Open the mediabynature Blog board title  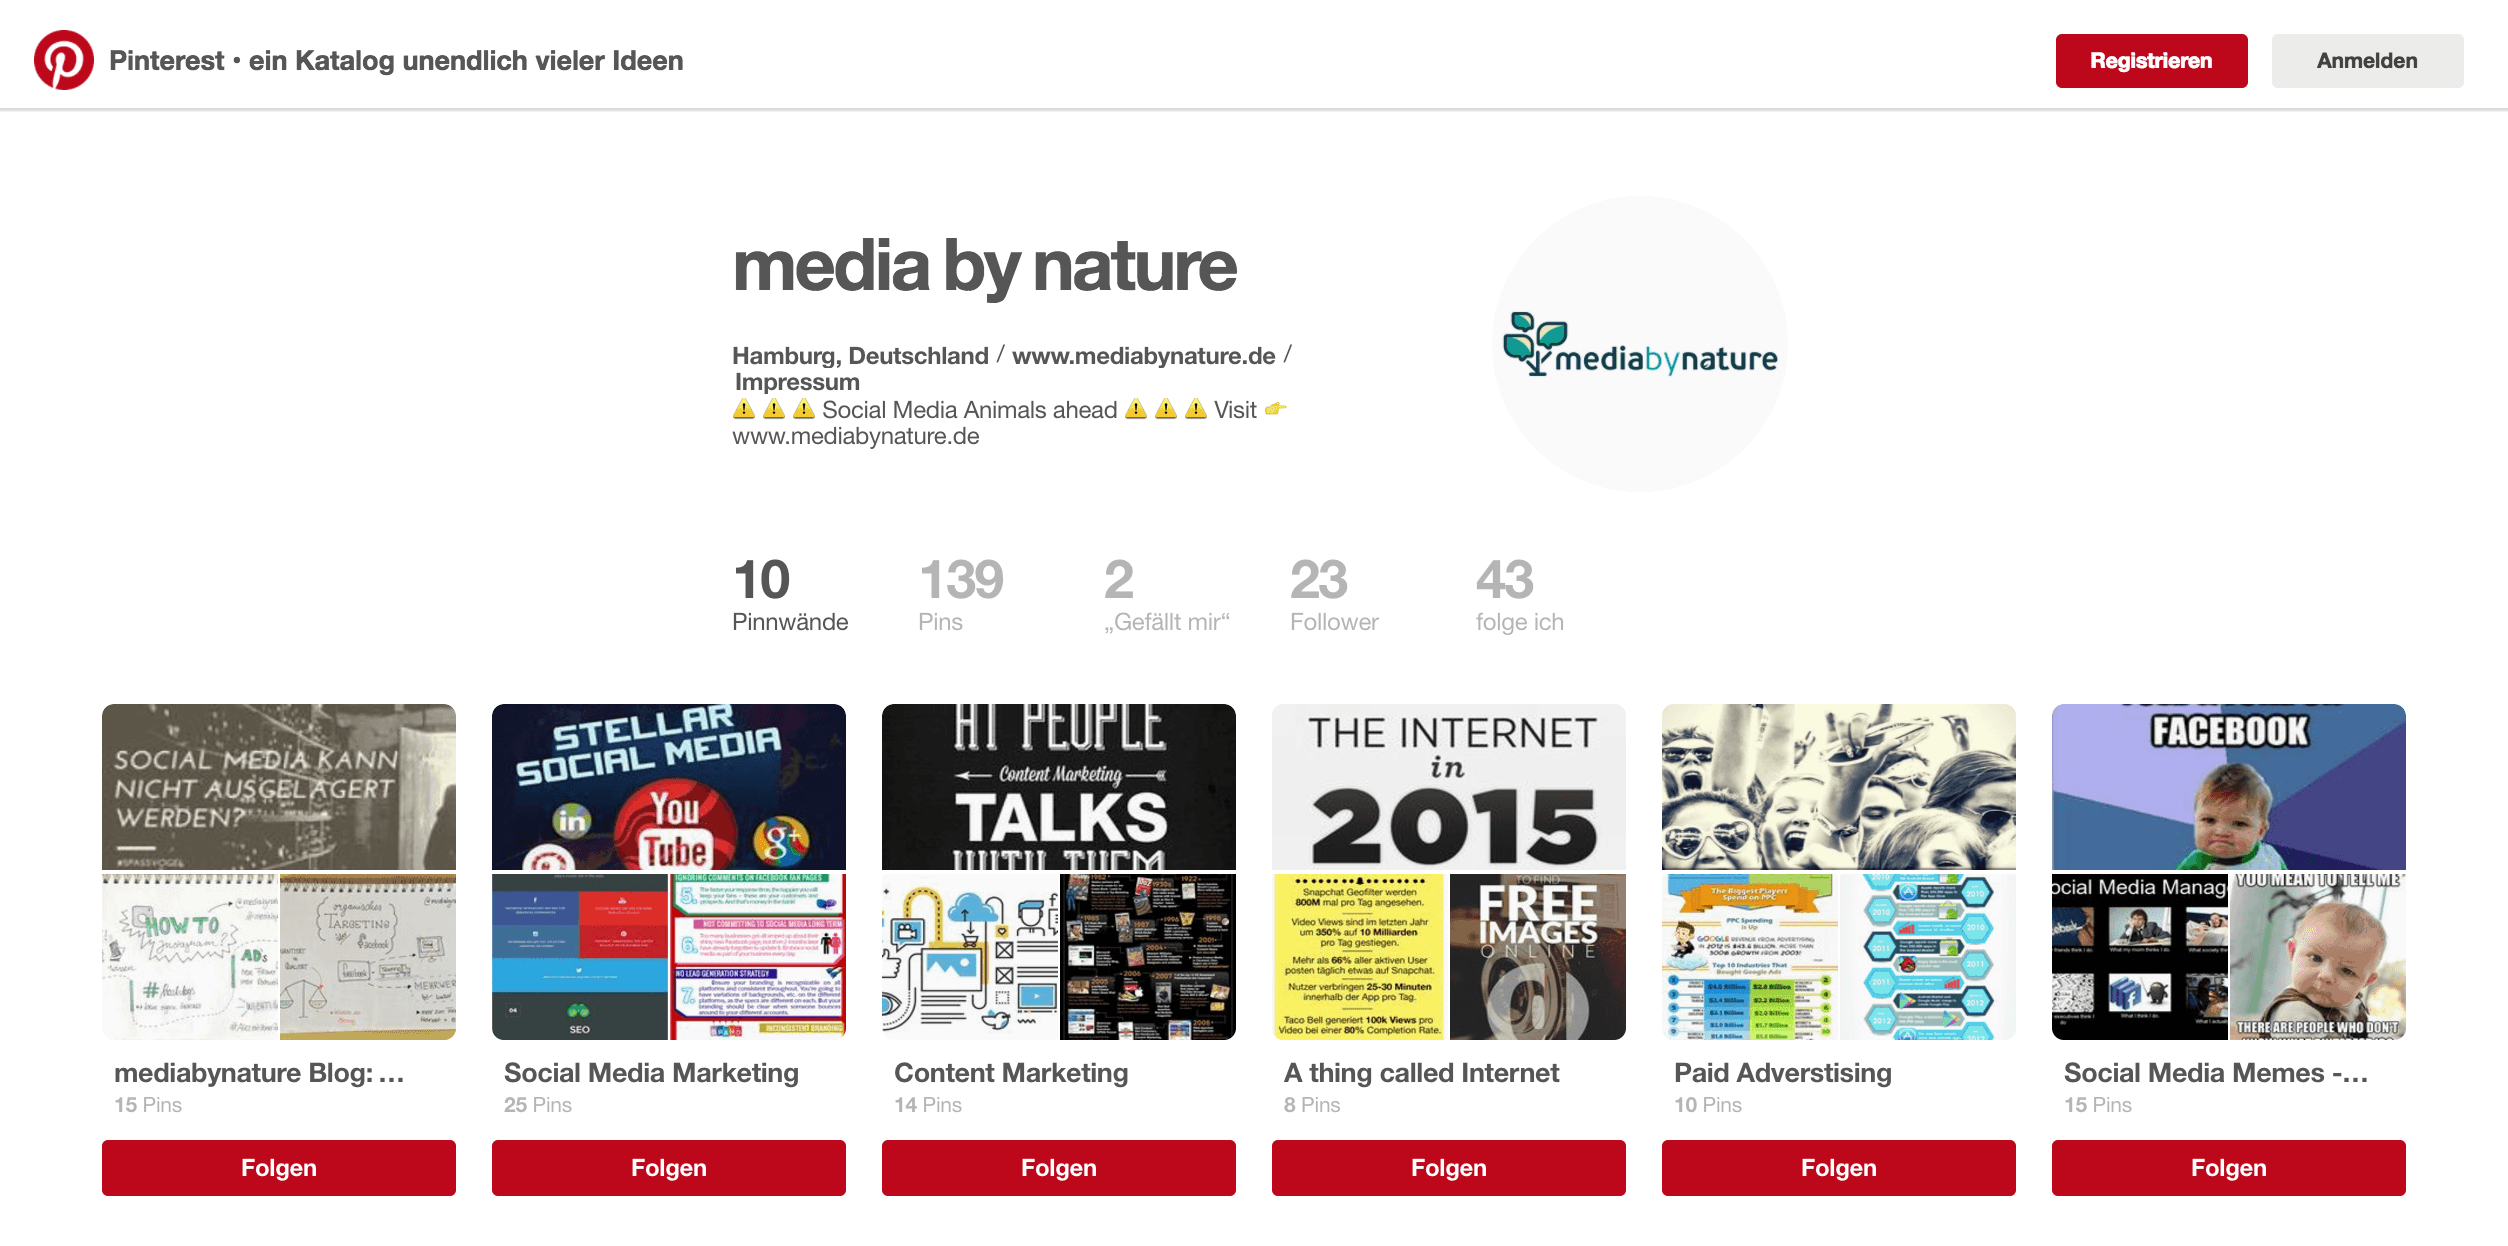click(x=259, y=1073)
